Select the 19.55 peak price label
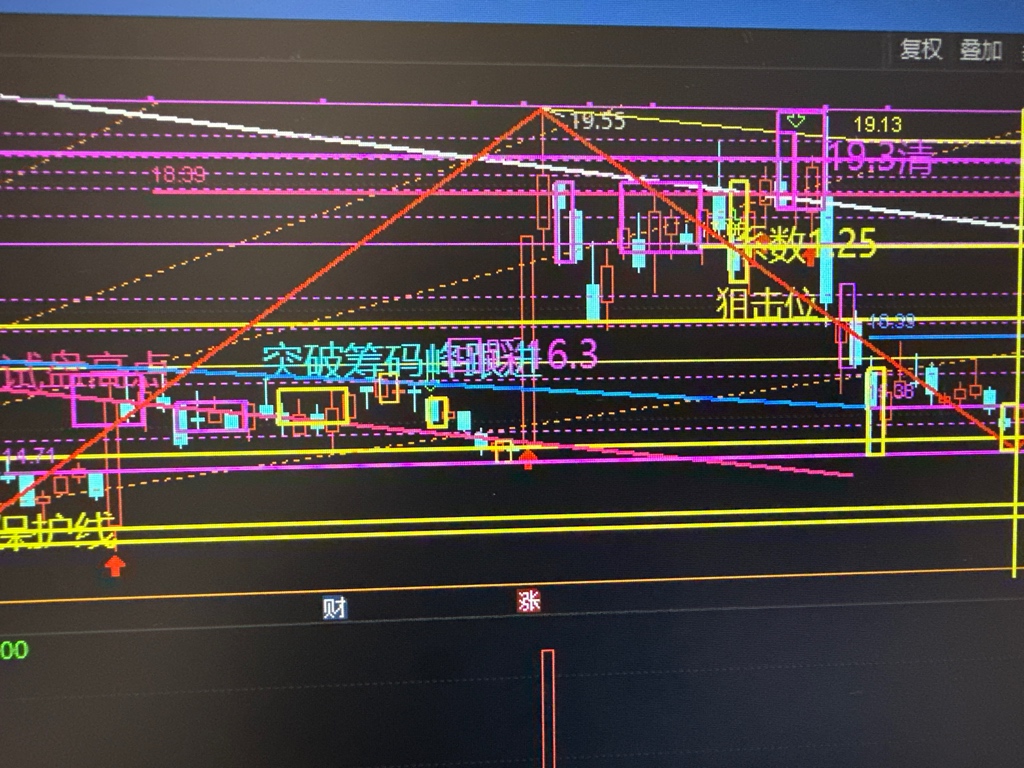 click(598, 121)
